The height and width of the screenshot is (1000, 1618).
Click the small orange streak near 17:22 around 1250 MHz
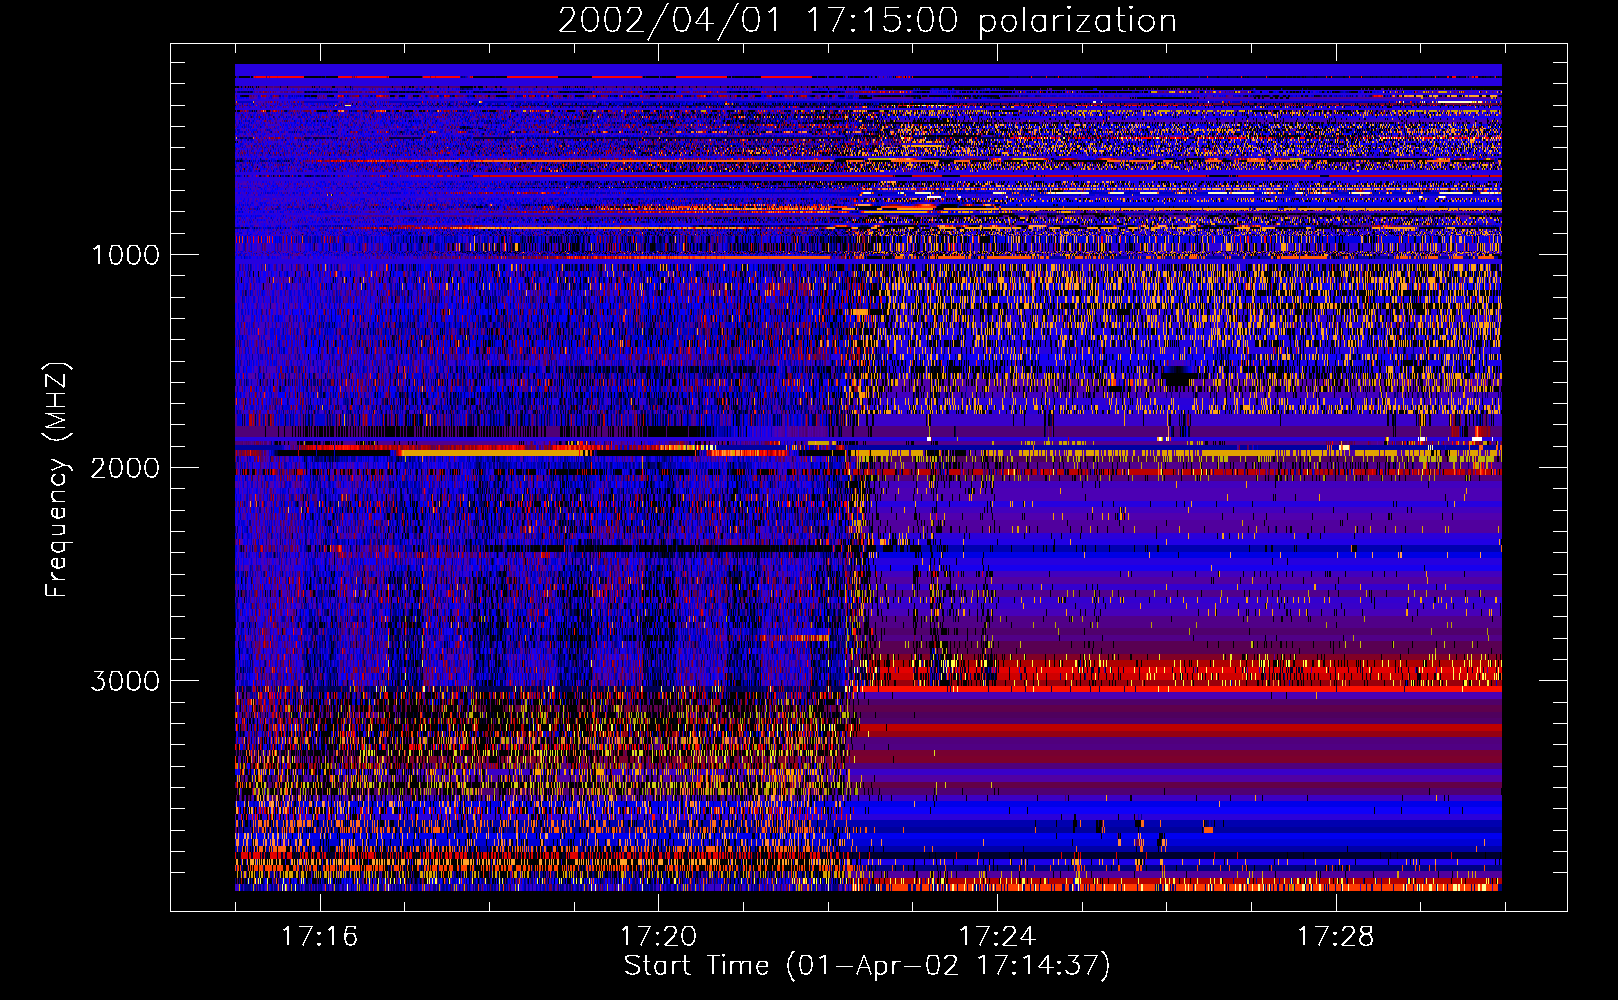coord(859,312)
